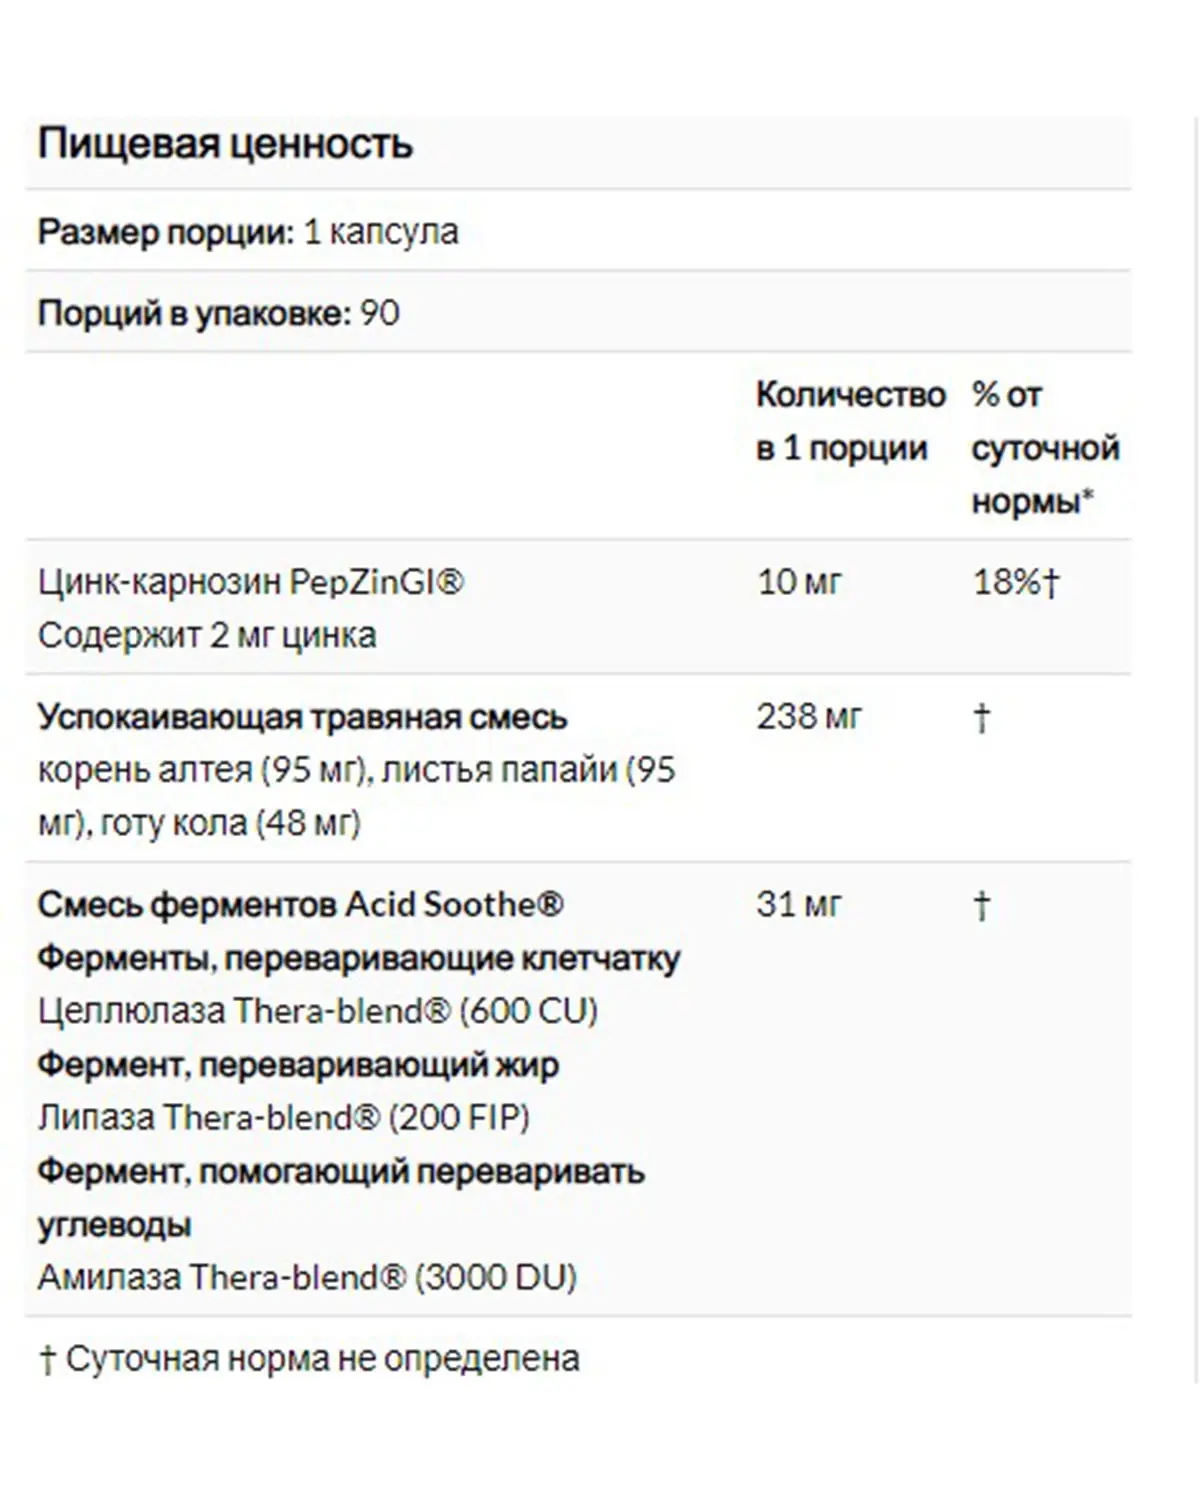1200x1500 pixels.
Task: Click 'Цинк-карнозин PepZinGI®' ingredient name
Action: 251,581
